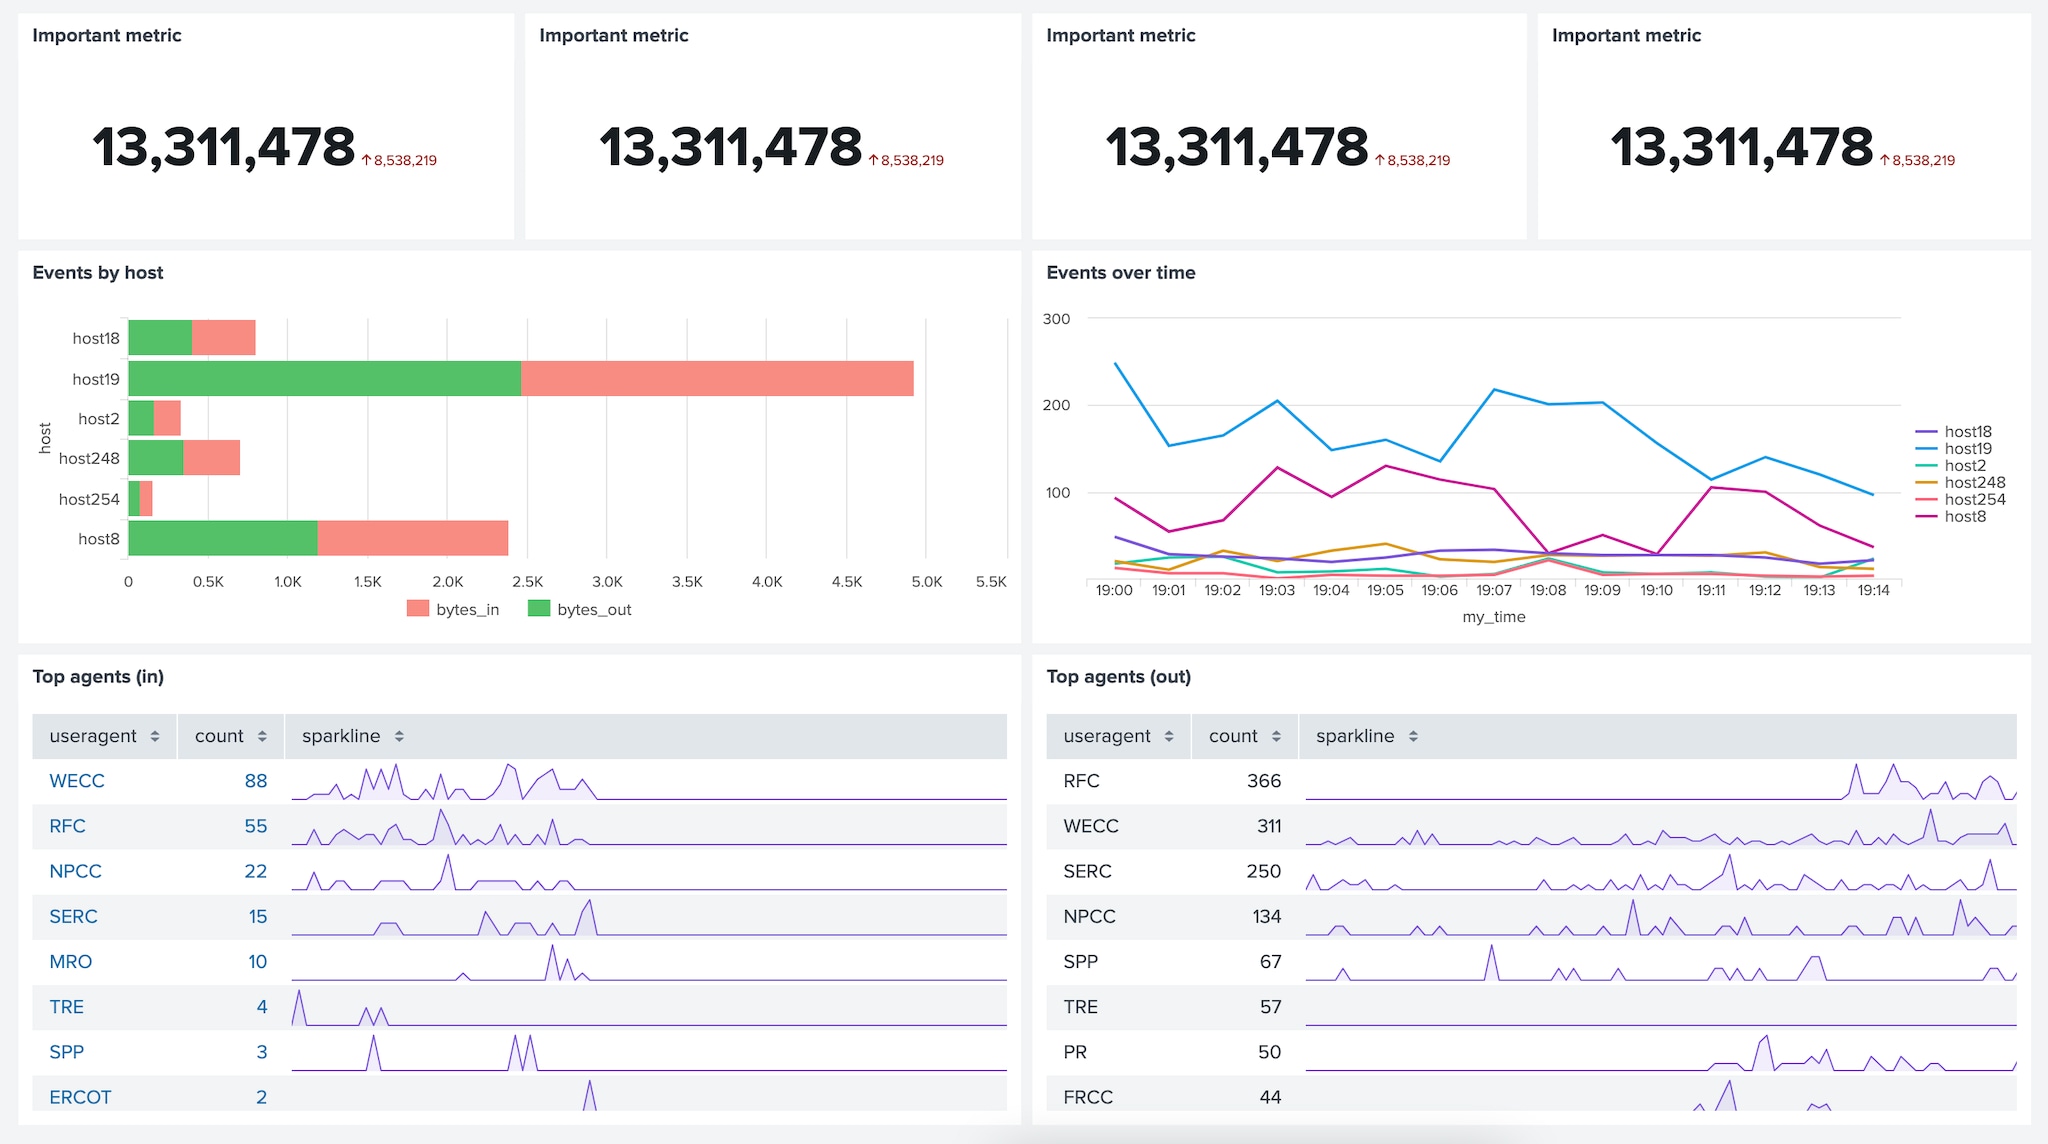Open the WECC useragent link
2048x1144 pixels.
(77, 781)
